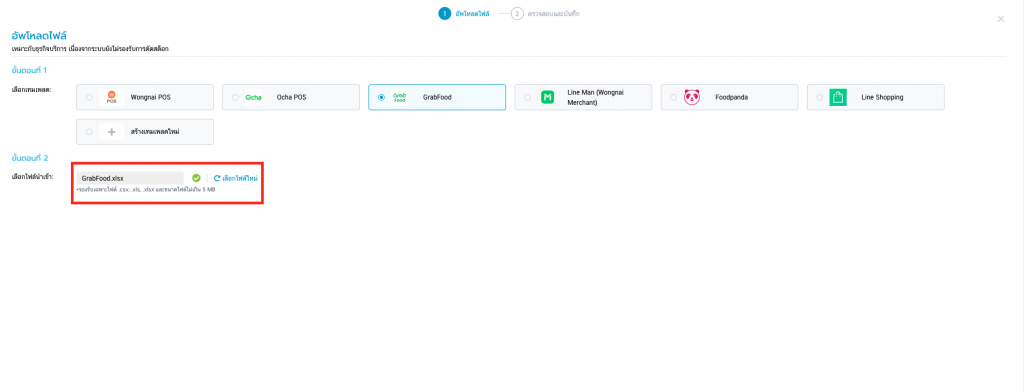Click the Line Shopping bag icon

click(x=838, y=97)
